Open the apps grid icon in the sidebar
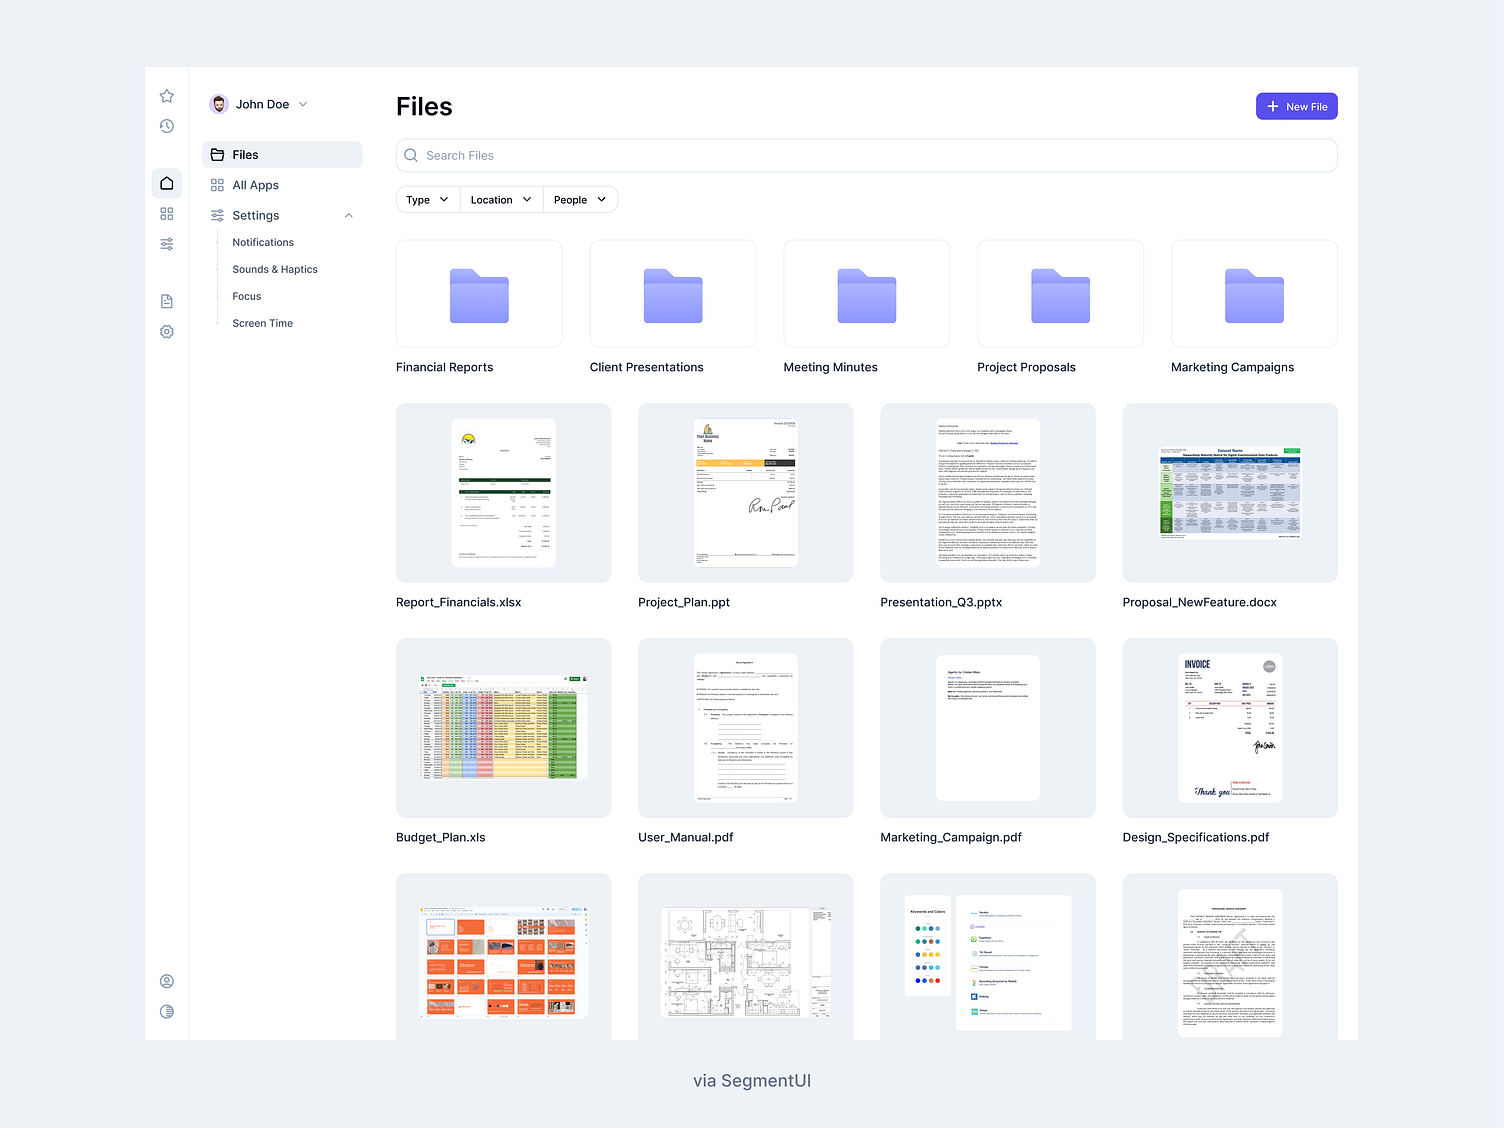This screenshot has width=1504, height=1128. pos(166,213)
